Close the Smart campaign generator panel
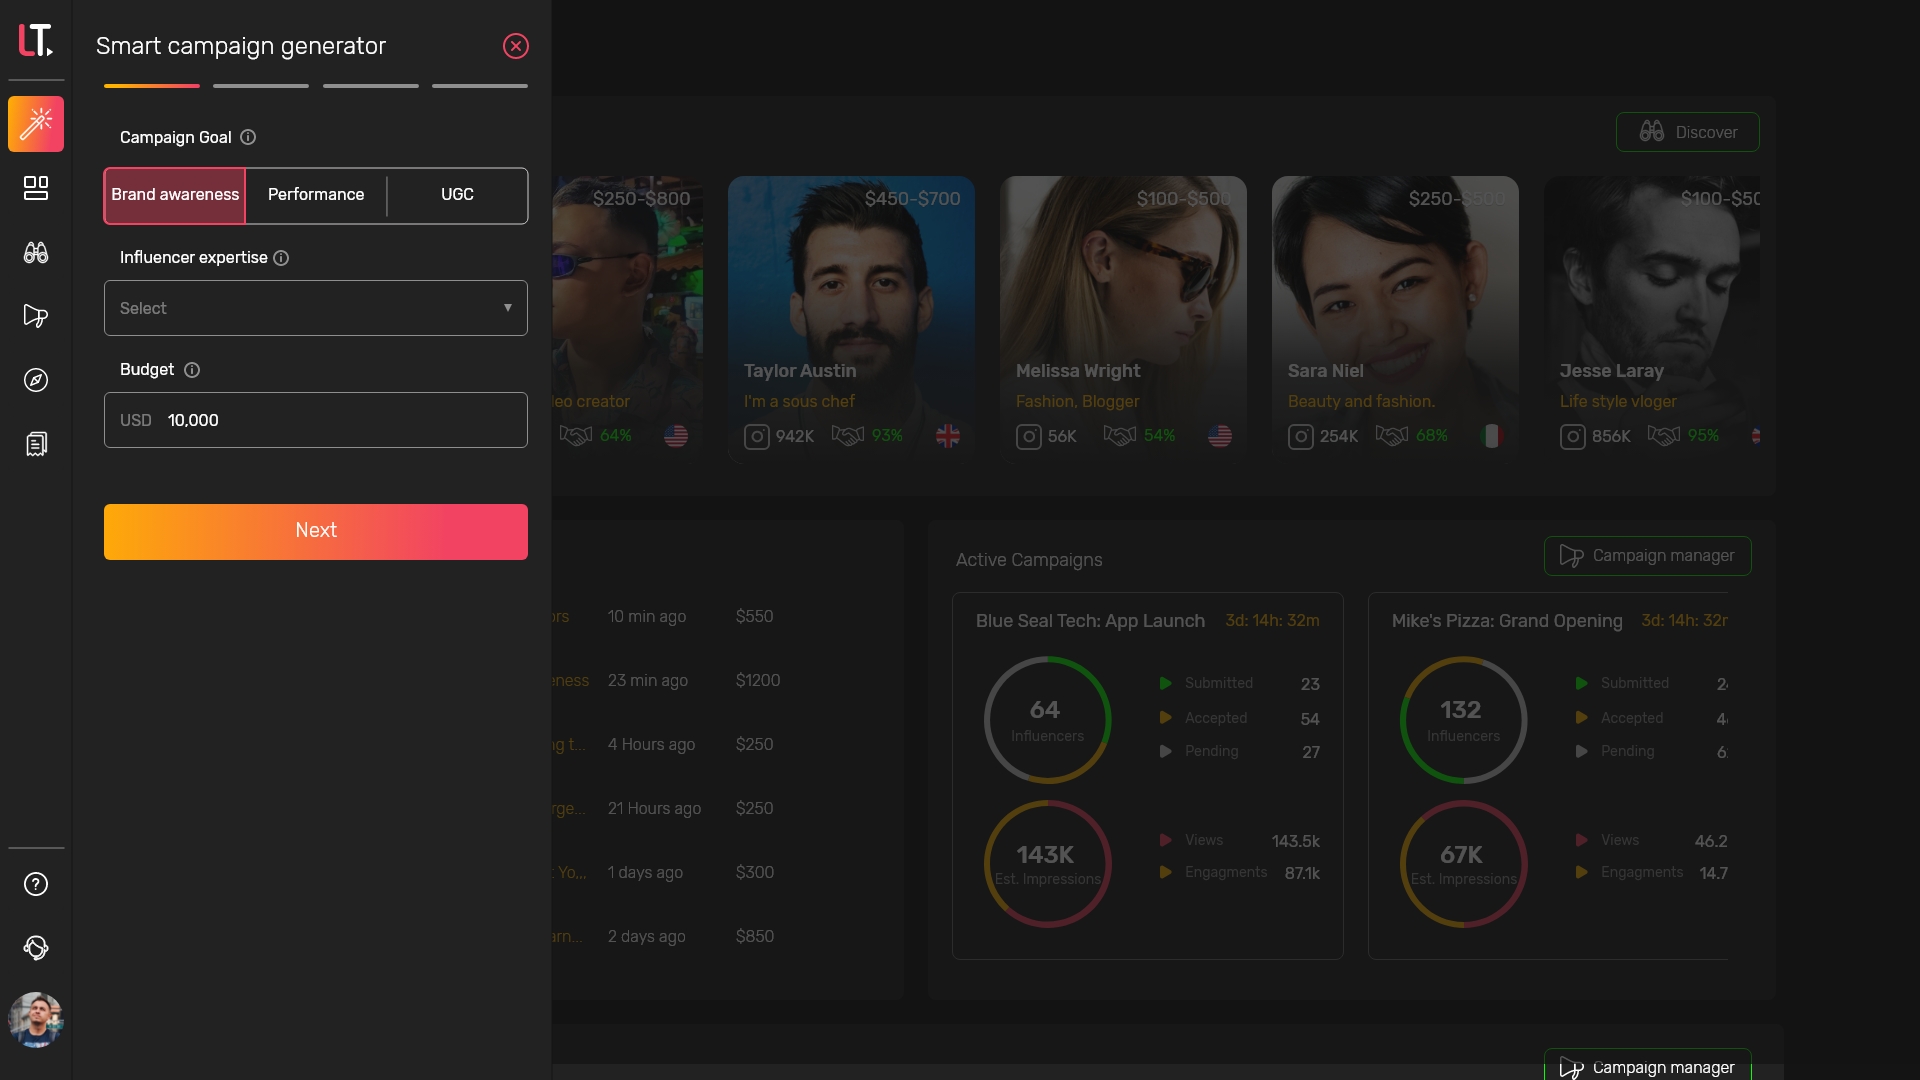This screenshot has height=1080, width=1920. click(x=516, y=46)
